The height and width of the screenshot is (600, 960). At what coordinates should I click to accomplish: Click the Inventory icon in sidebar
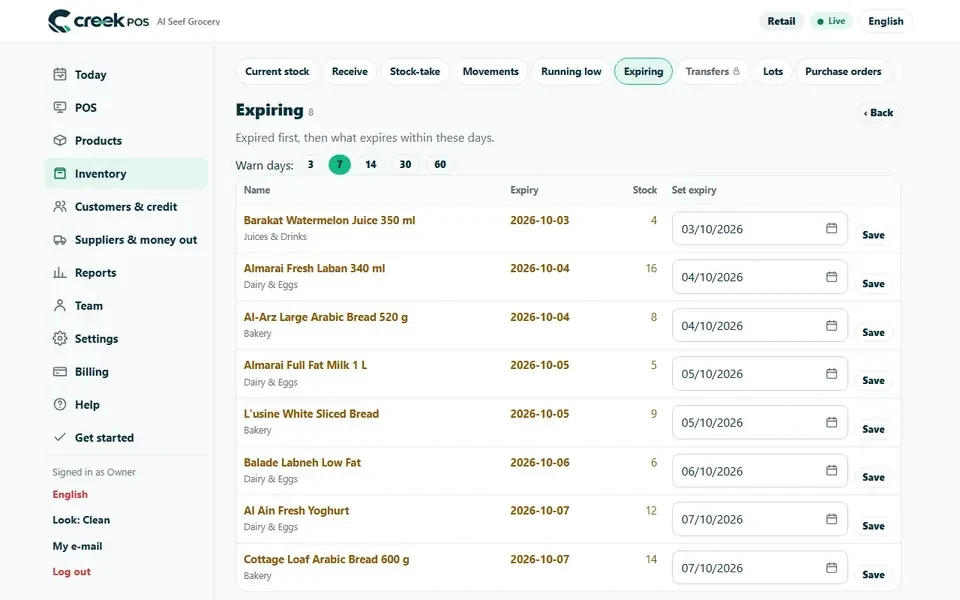point(60,173)
